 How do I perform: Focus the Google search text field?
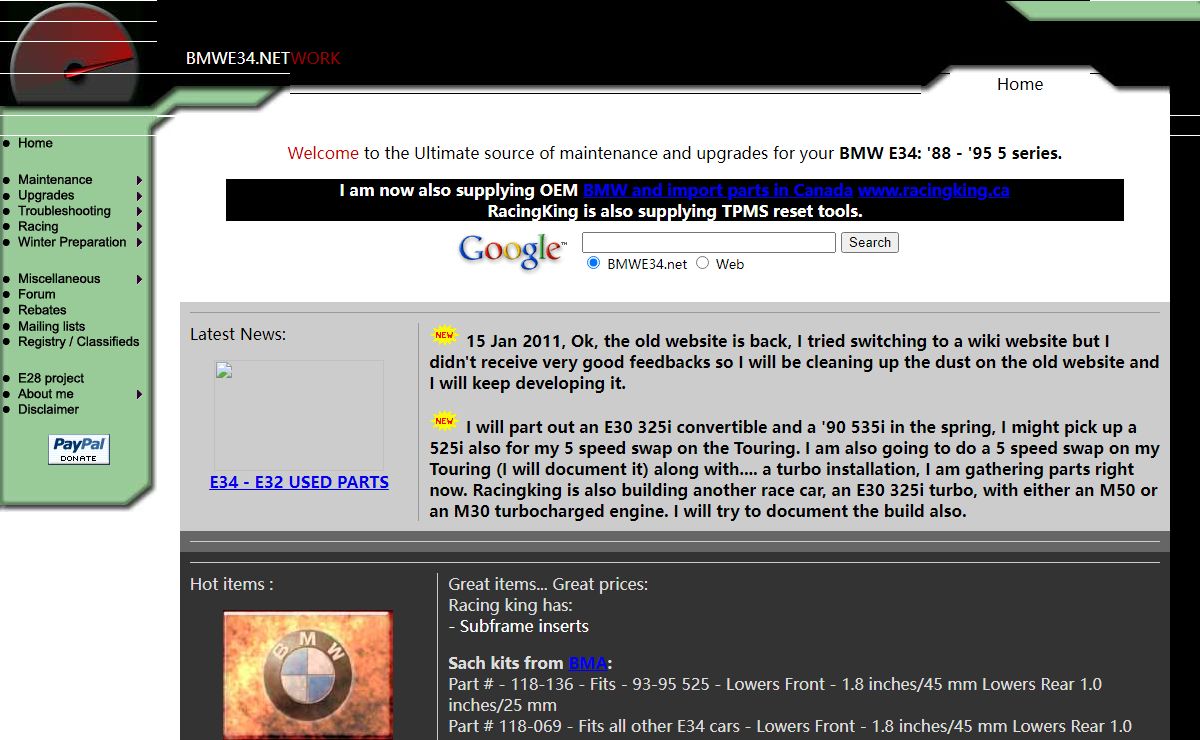tap(709, 242)
